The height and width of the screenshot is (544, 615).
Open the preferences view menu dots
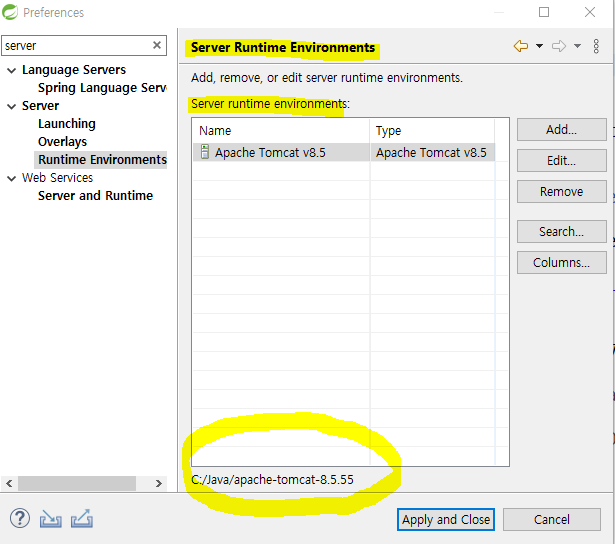(x=596, y=46)
